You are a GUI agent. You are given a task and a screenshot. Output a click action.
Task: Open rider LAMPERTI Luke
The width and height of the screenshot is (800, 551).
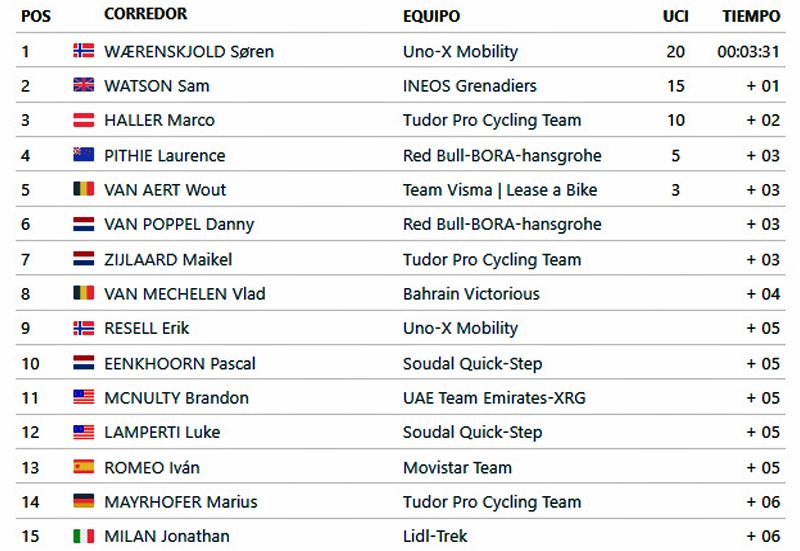click(x=162, y=432)
